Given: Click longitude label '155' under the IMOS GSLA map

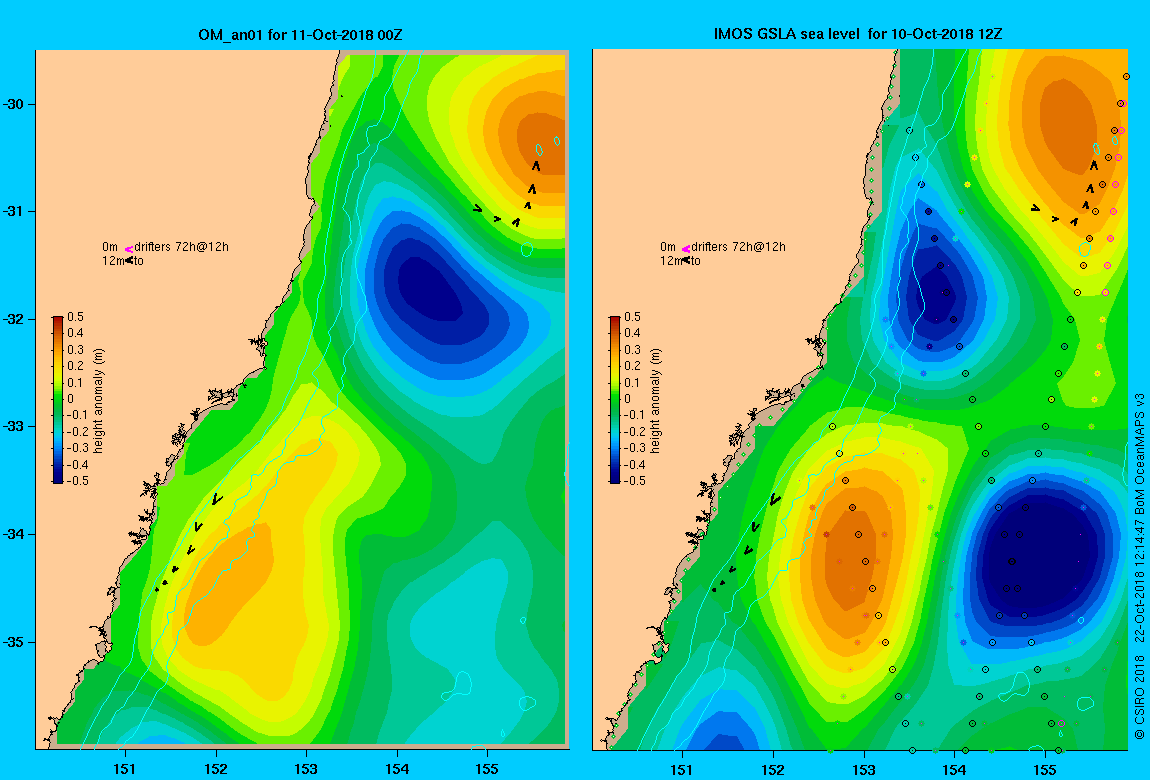Looking at the screenshot, I should point(1044,769).
